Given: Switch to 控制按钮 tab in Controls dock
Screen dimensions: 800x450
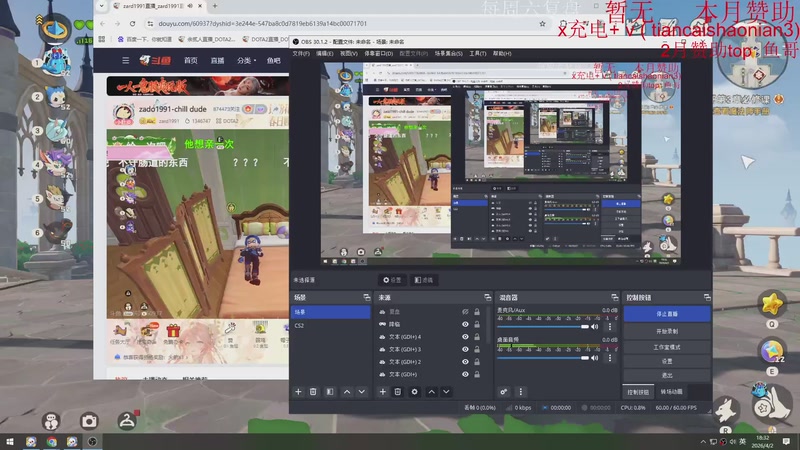Looking at the screenshot, I should (638, 392).
